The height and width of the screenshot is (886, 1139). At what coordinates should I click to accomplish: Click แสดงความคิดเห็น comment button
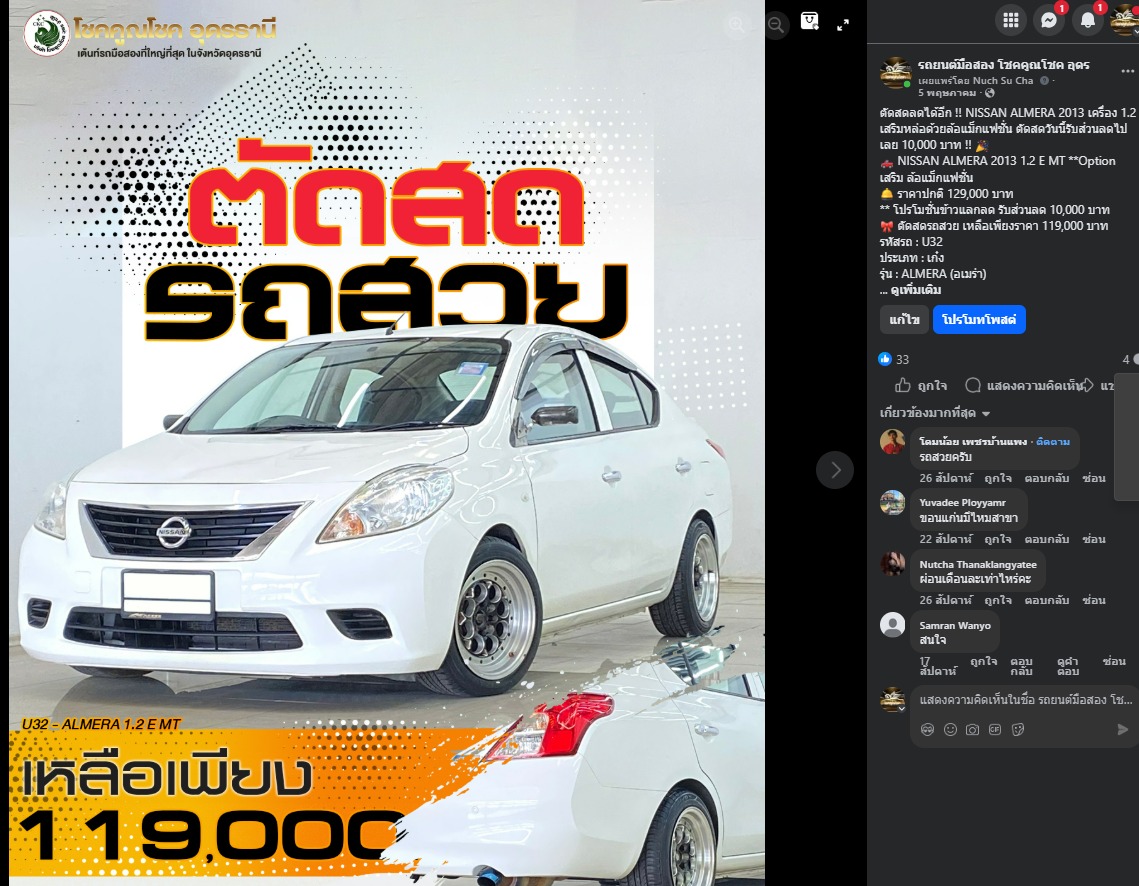pos(1024,385)
